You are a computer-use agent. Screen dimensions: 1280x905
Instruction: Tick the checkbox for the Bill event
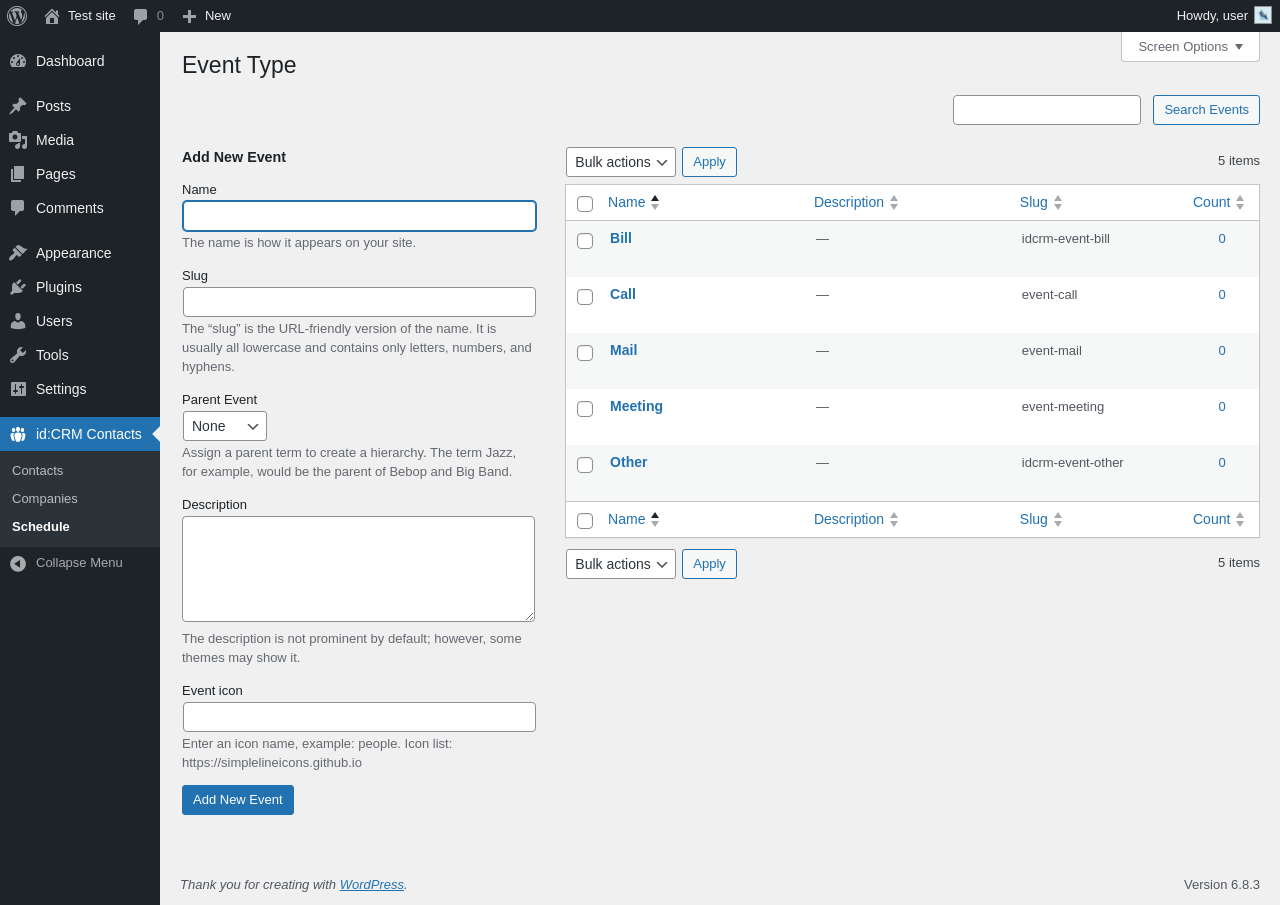(x=585, y=241)
